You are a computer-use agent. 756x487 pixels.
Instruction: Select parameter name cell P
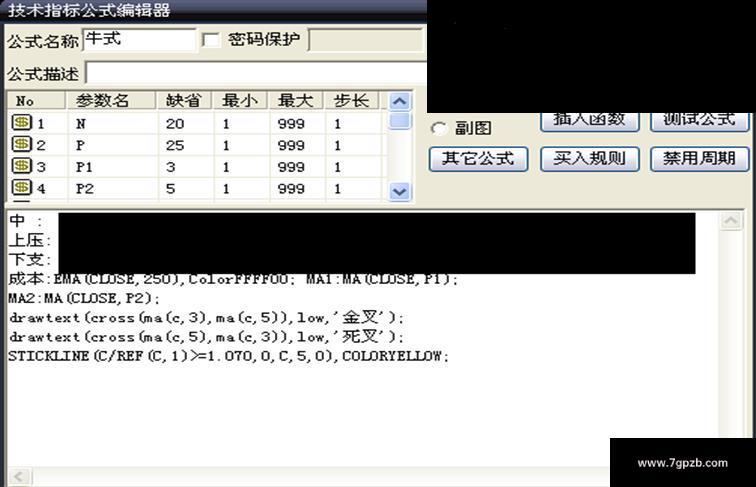tap(80, 145)
